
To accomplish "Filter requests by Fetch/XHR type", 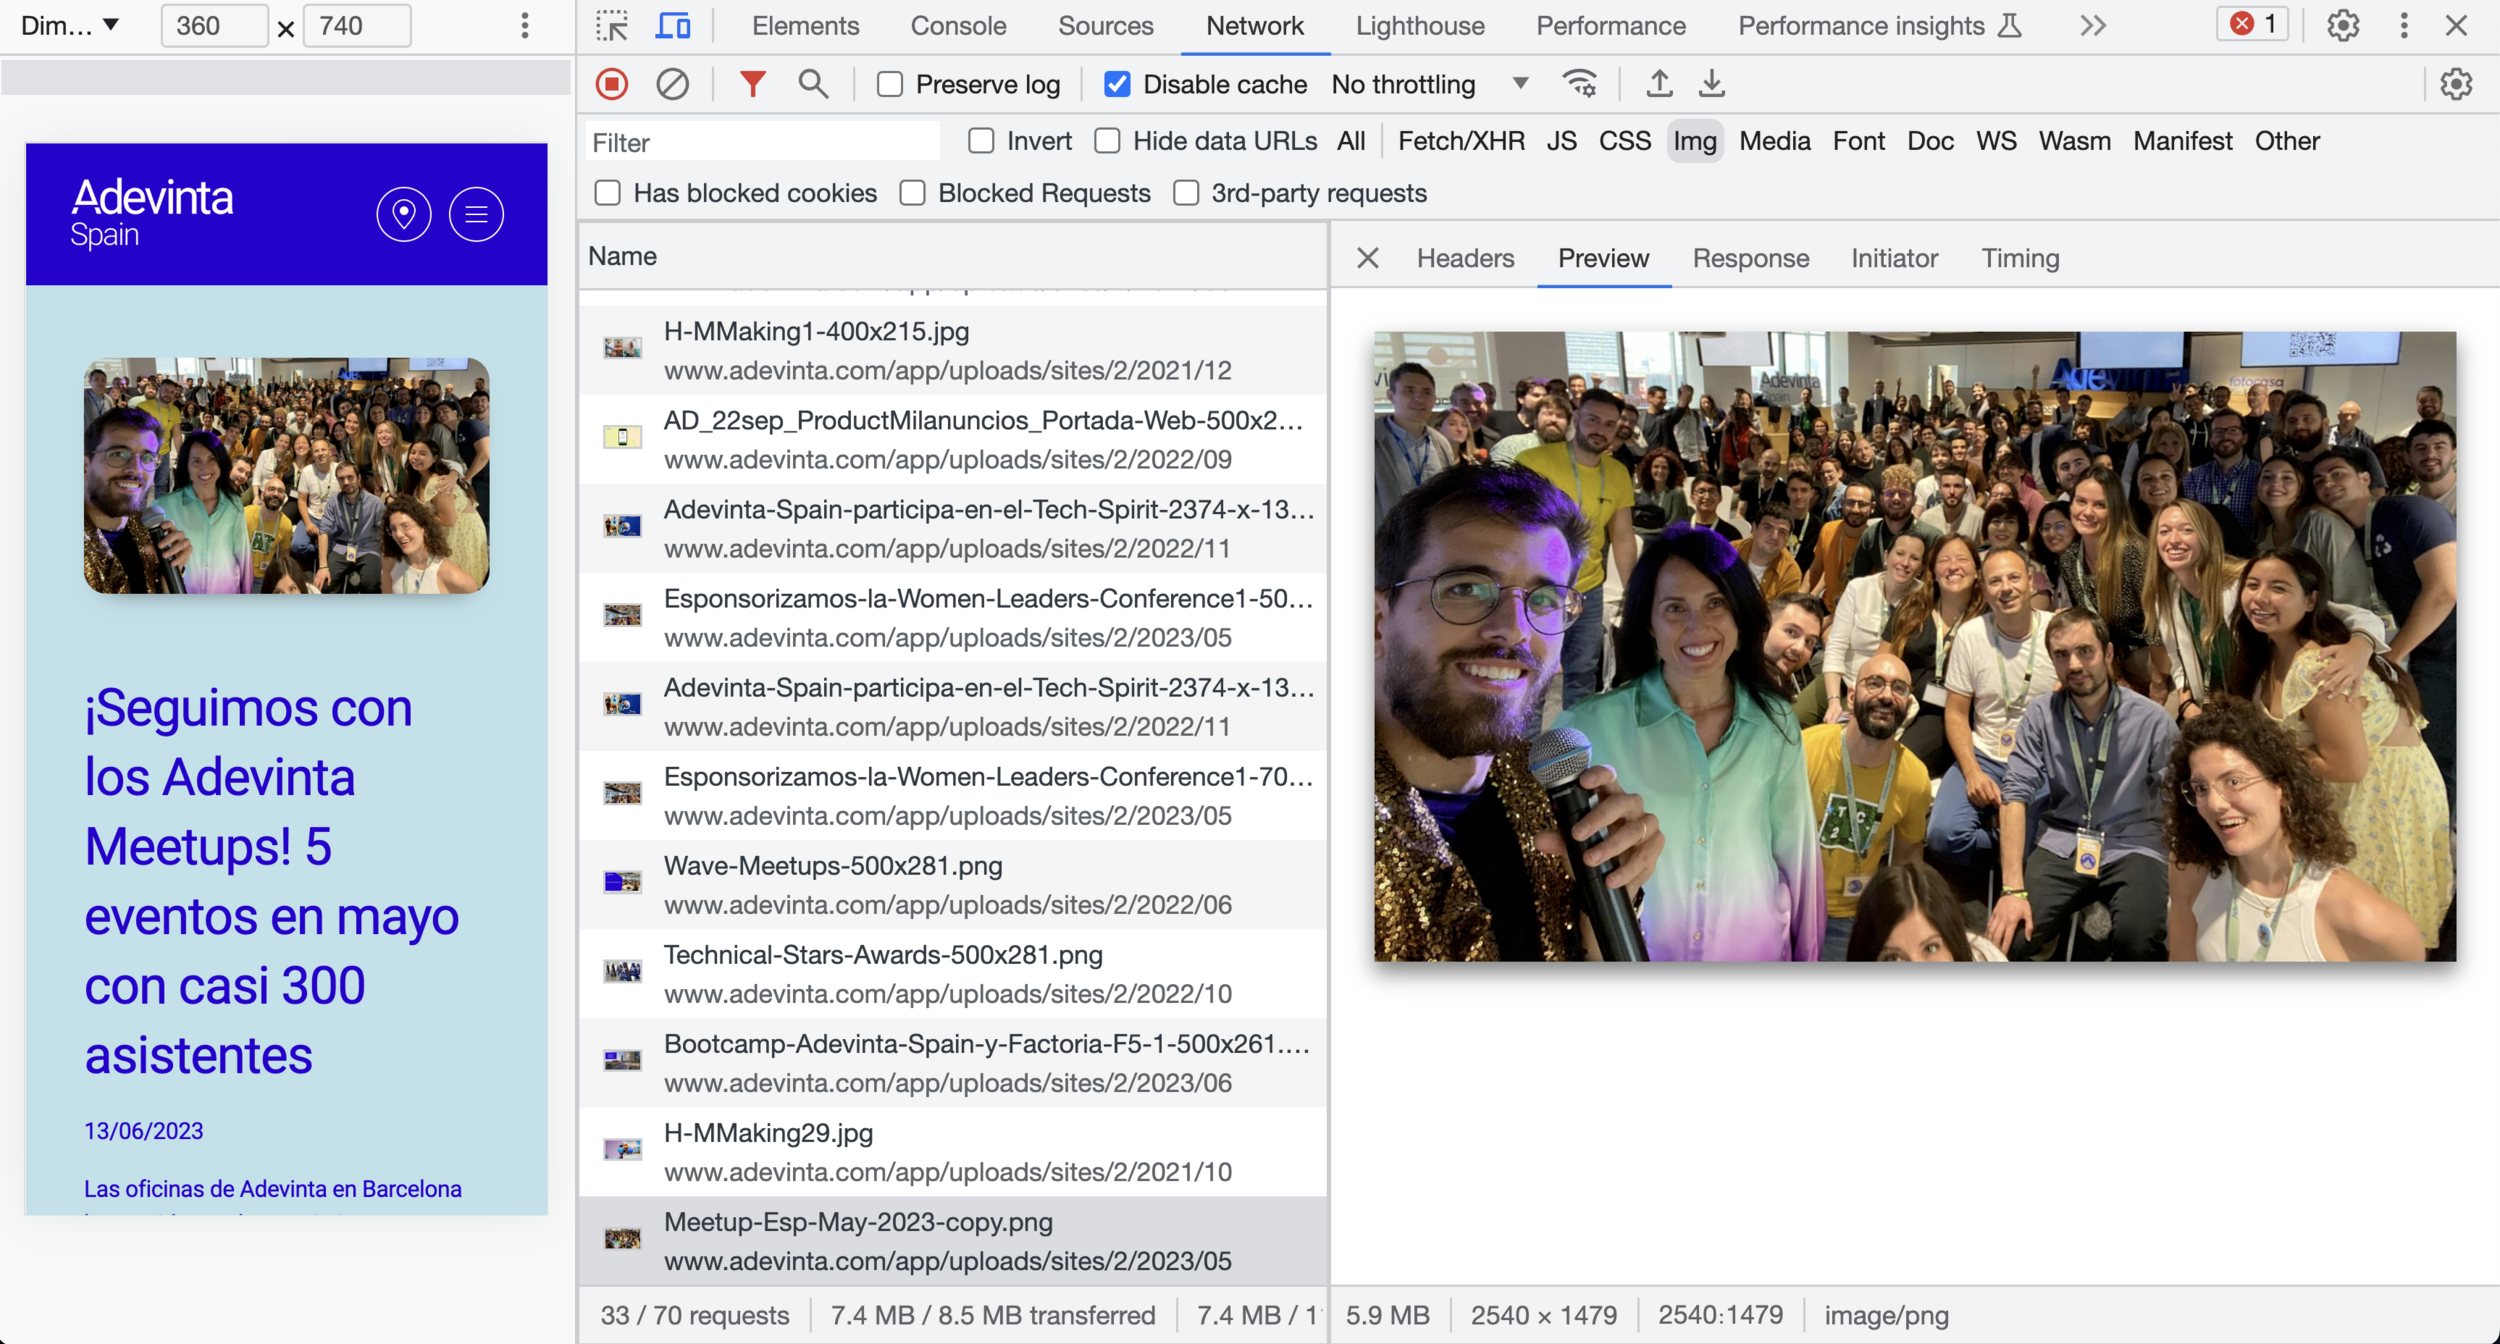I will 1460,141.
